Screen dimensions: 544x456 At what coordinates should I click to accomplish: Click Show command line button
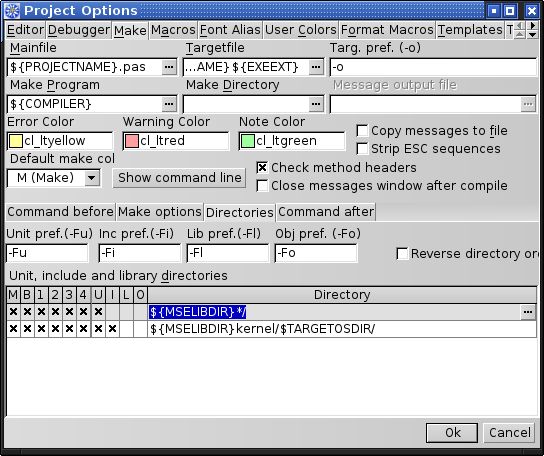point(179,178)
